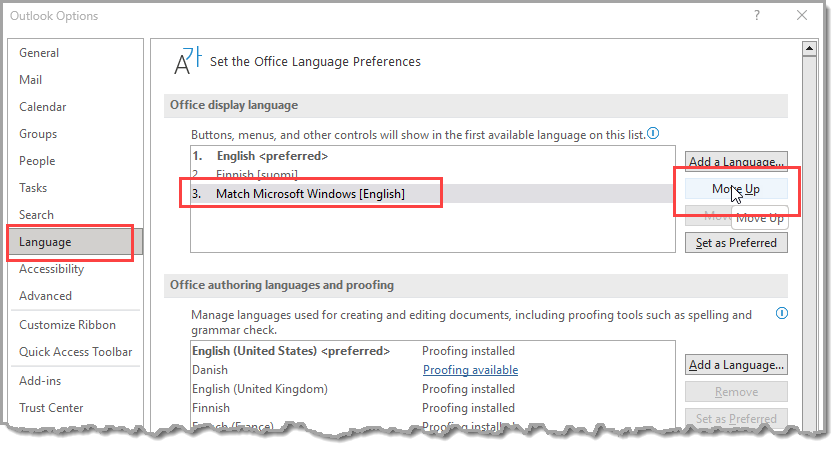Viewport: 836px width, 450px height.
Task: Open Customize Ribbon settings
Action: pos(67,325)
